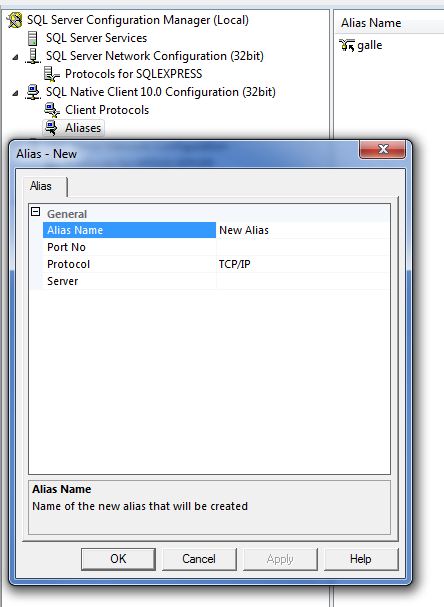Screen dimensions: 444x607
Task: Select the galle alias entry
Action: point(370,45)
